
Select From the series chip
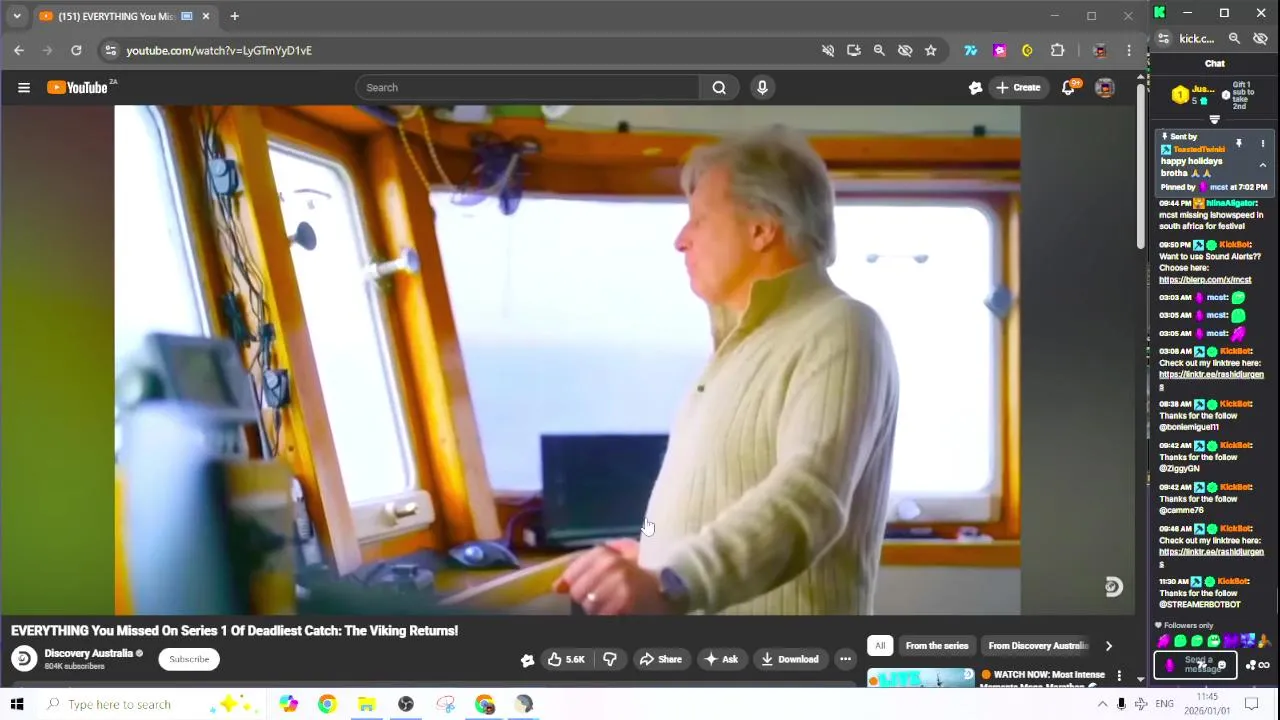point(937,646)
